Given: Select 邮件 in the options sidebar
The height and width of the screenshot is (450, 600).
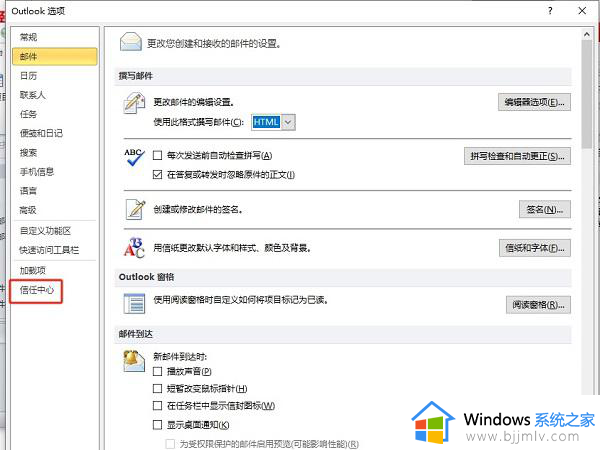Looking at the screenshot, I should pos(55,57).
